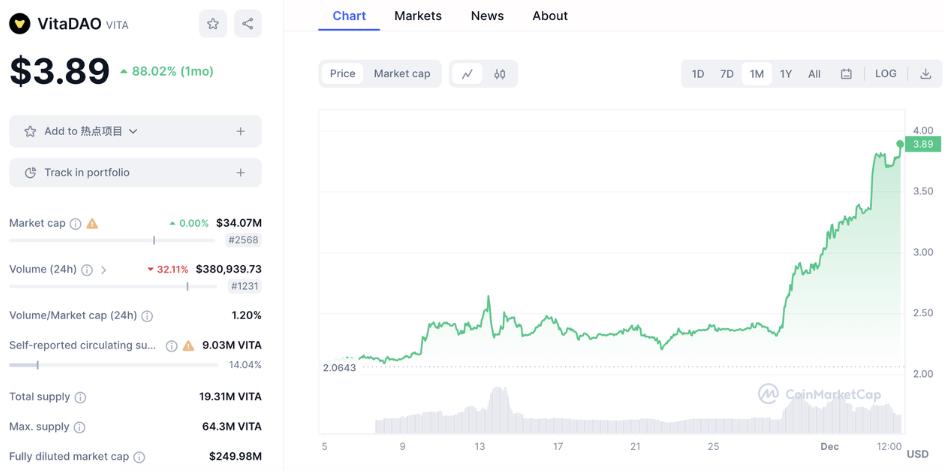Click the Market cap range slider bar
Image resolution: width=944 pixels, height=474 pixels.
click(x=111, y=240)
